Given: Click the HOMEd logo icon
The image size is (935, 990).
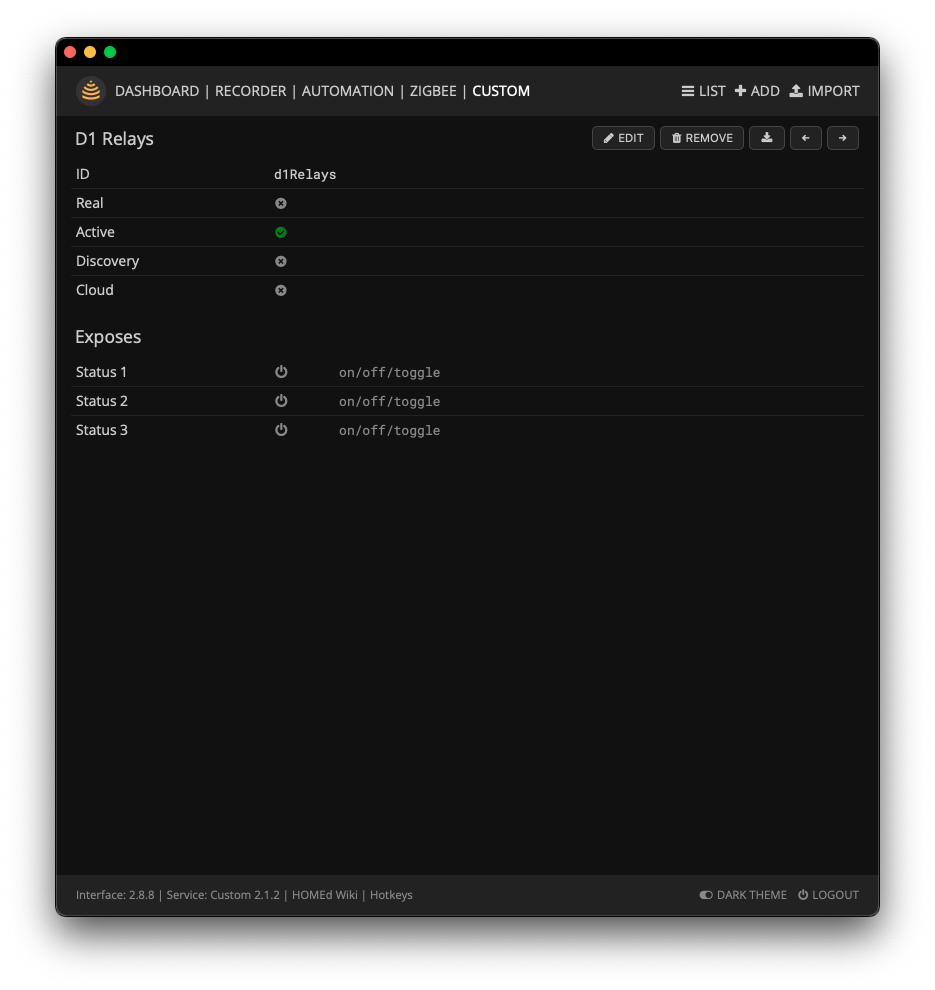Looking at the screenshot, I should coord(91,91).
